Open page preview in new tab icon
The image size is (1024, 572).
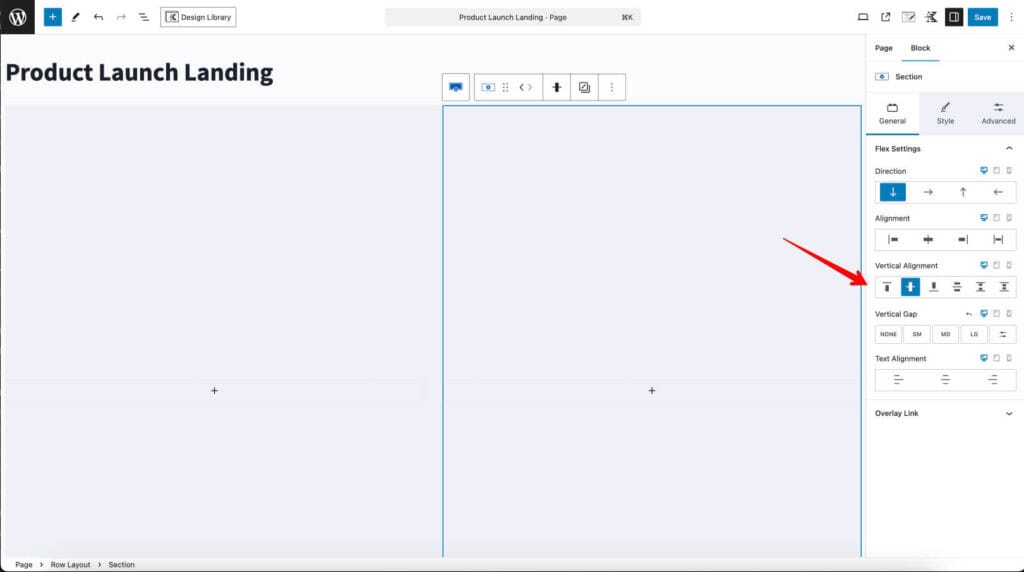tap(885, 17)
